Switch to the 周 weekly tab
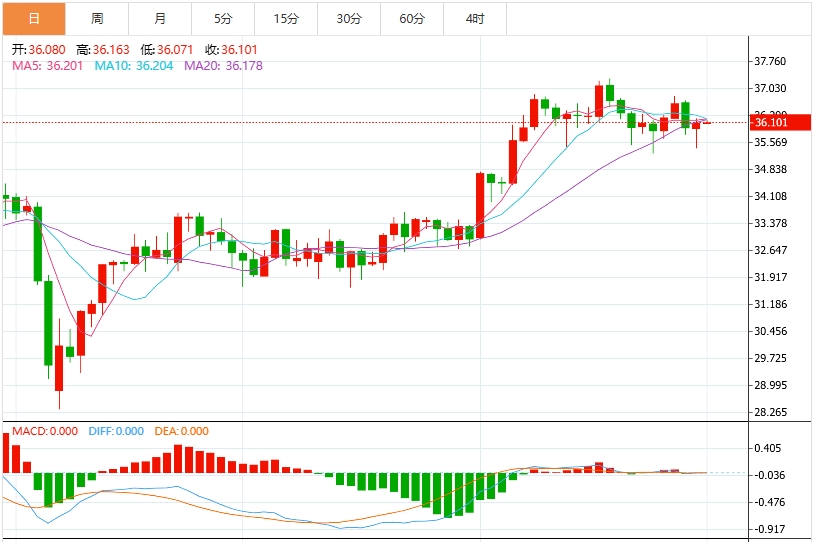The image size is (822, 542). click(x=97, y=19)
